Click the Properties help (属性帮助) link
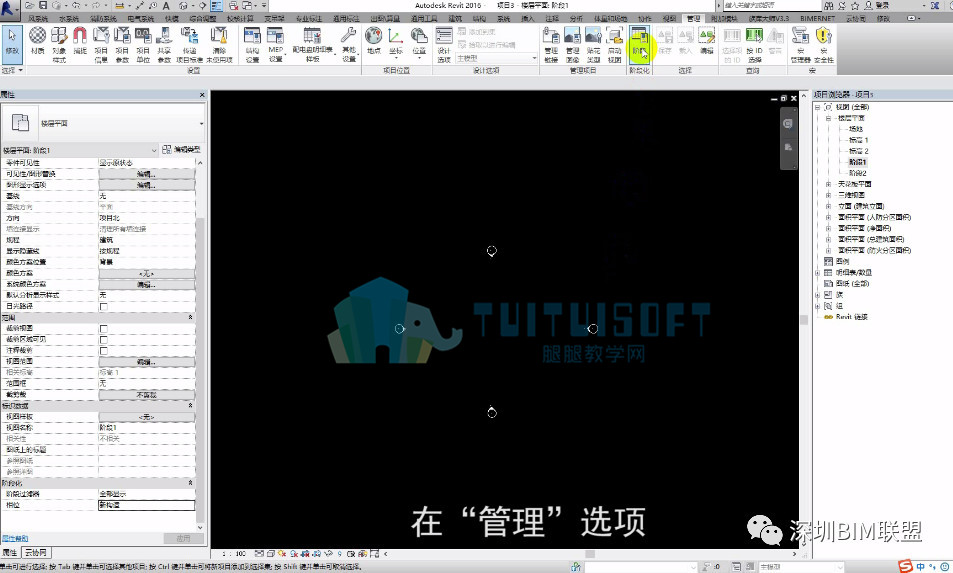The height and width of the screenshot is (573, 953). point(15,538)
